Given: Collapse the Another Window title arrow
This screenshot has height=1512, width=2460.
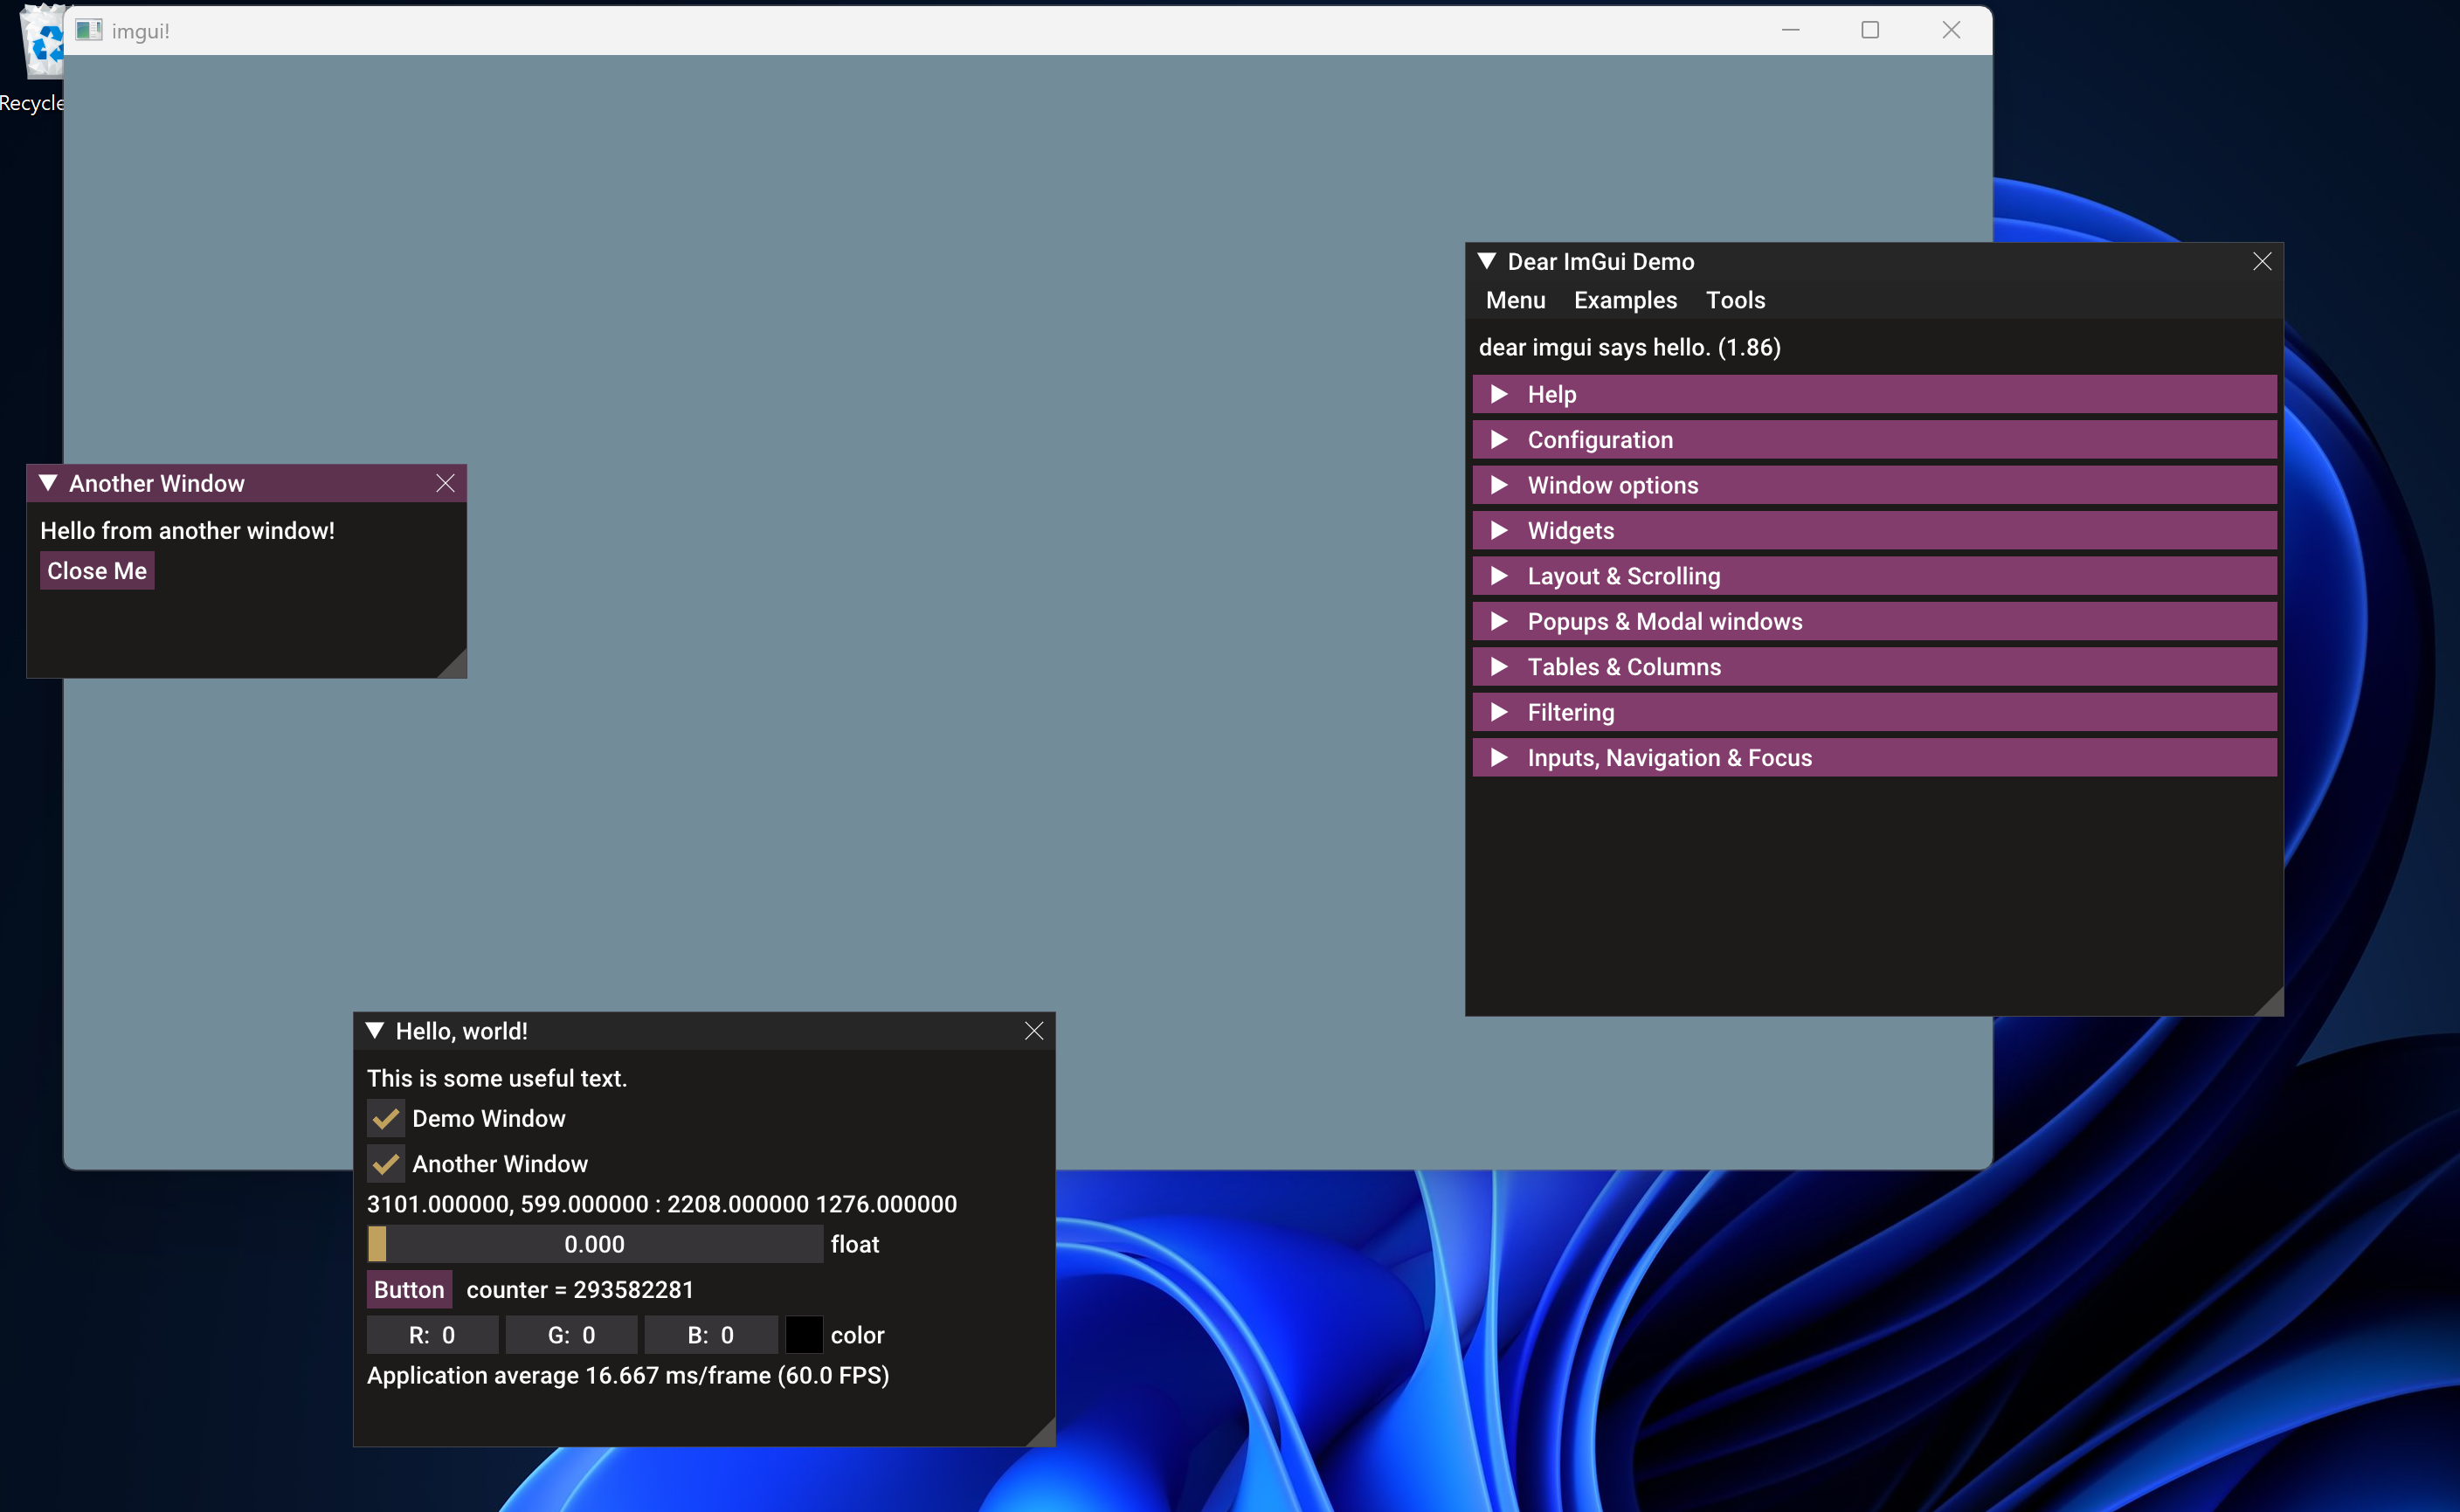Looking at the screenshot, I should coord(48,483).
